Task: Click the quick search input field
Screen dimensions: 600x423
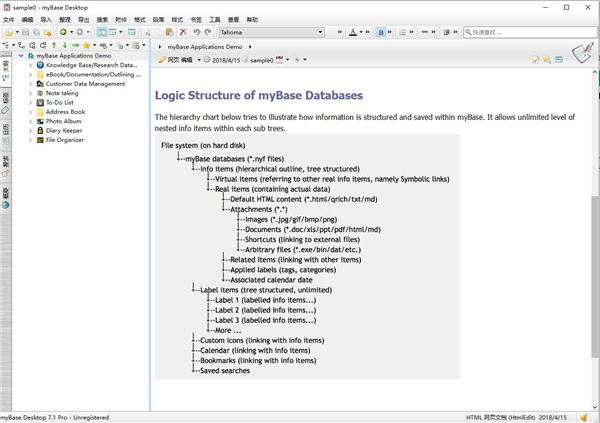Action: pos(525,32)
